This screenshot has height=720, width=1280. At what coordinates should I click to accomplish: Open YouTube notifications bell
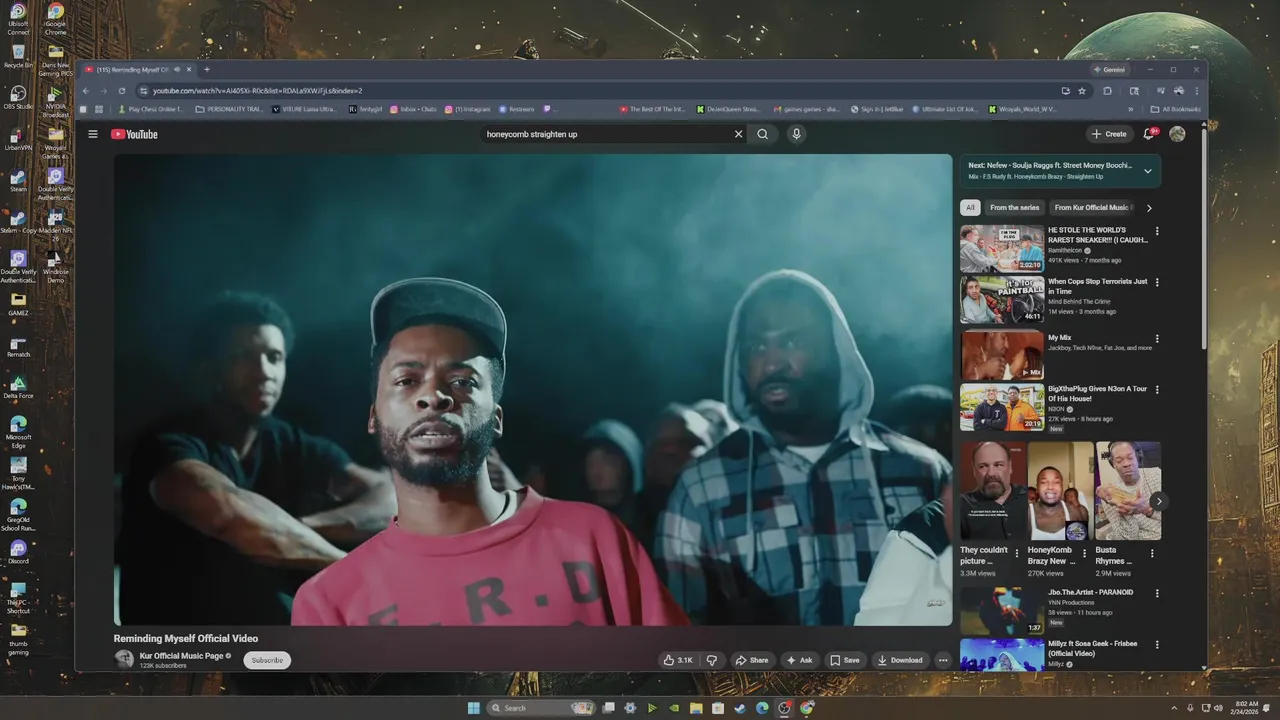coord(1149,134)
